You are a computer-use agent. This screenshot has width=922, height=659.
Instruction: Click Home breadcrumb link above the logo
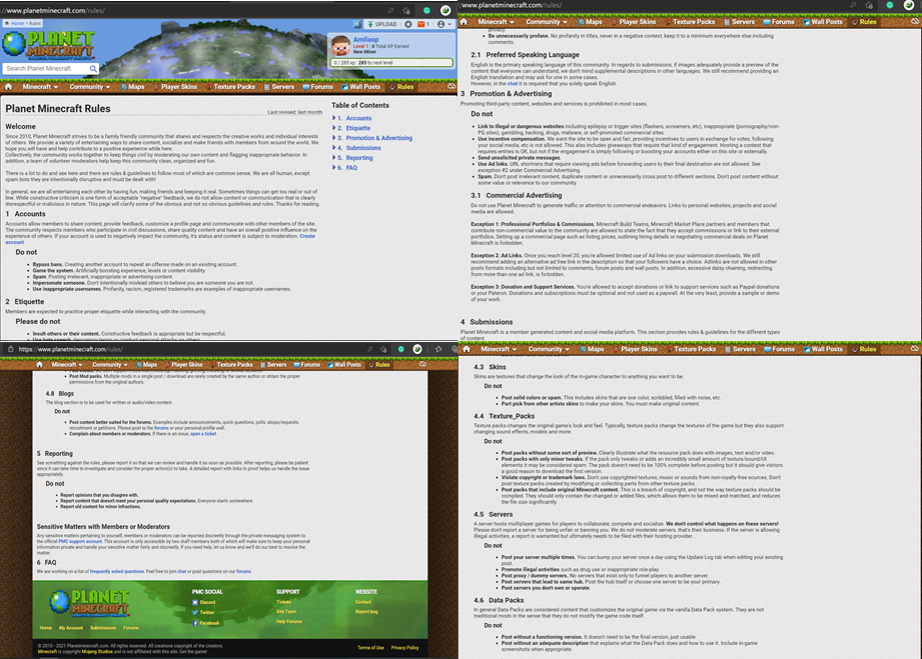17,24
